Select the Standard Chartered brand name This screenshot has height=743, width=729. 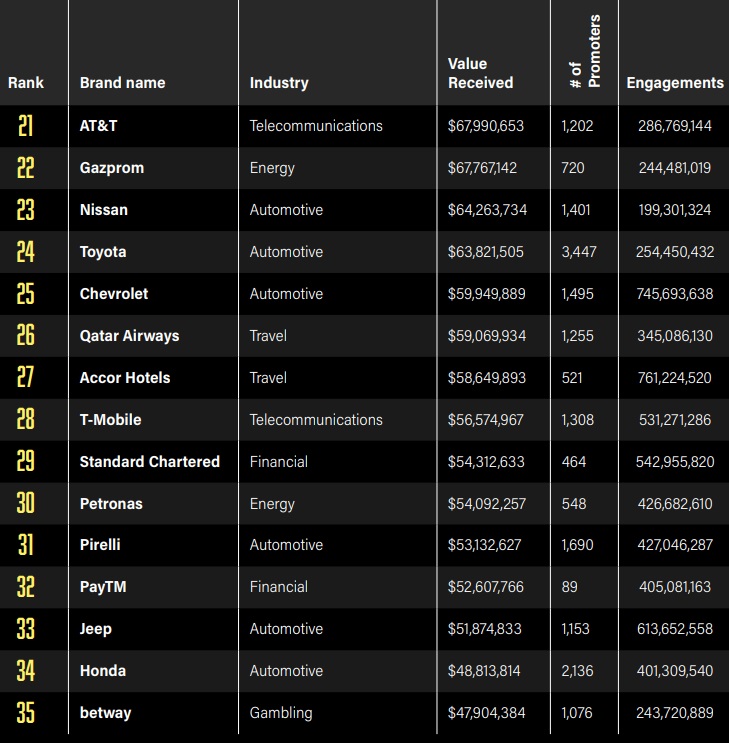(150, 462)
